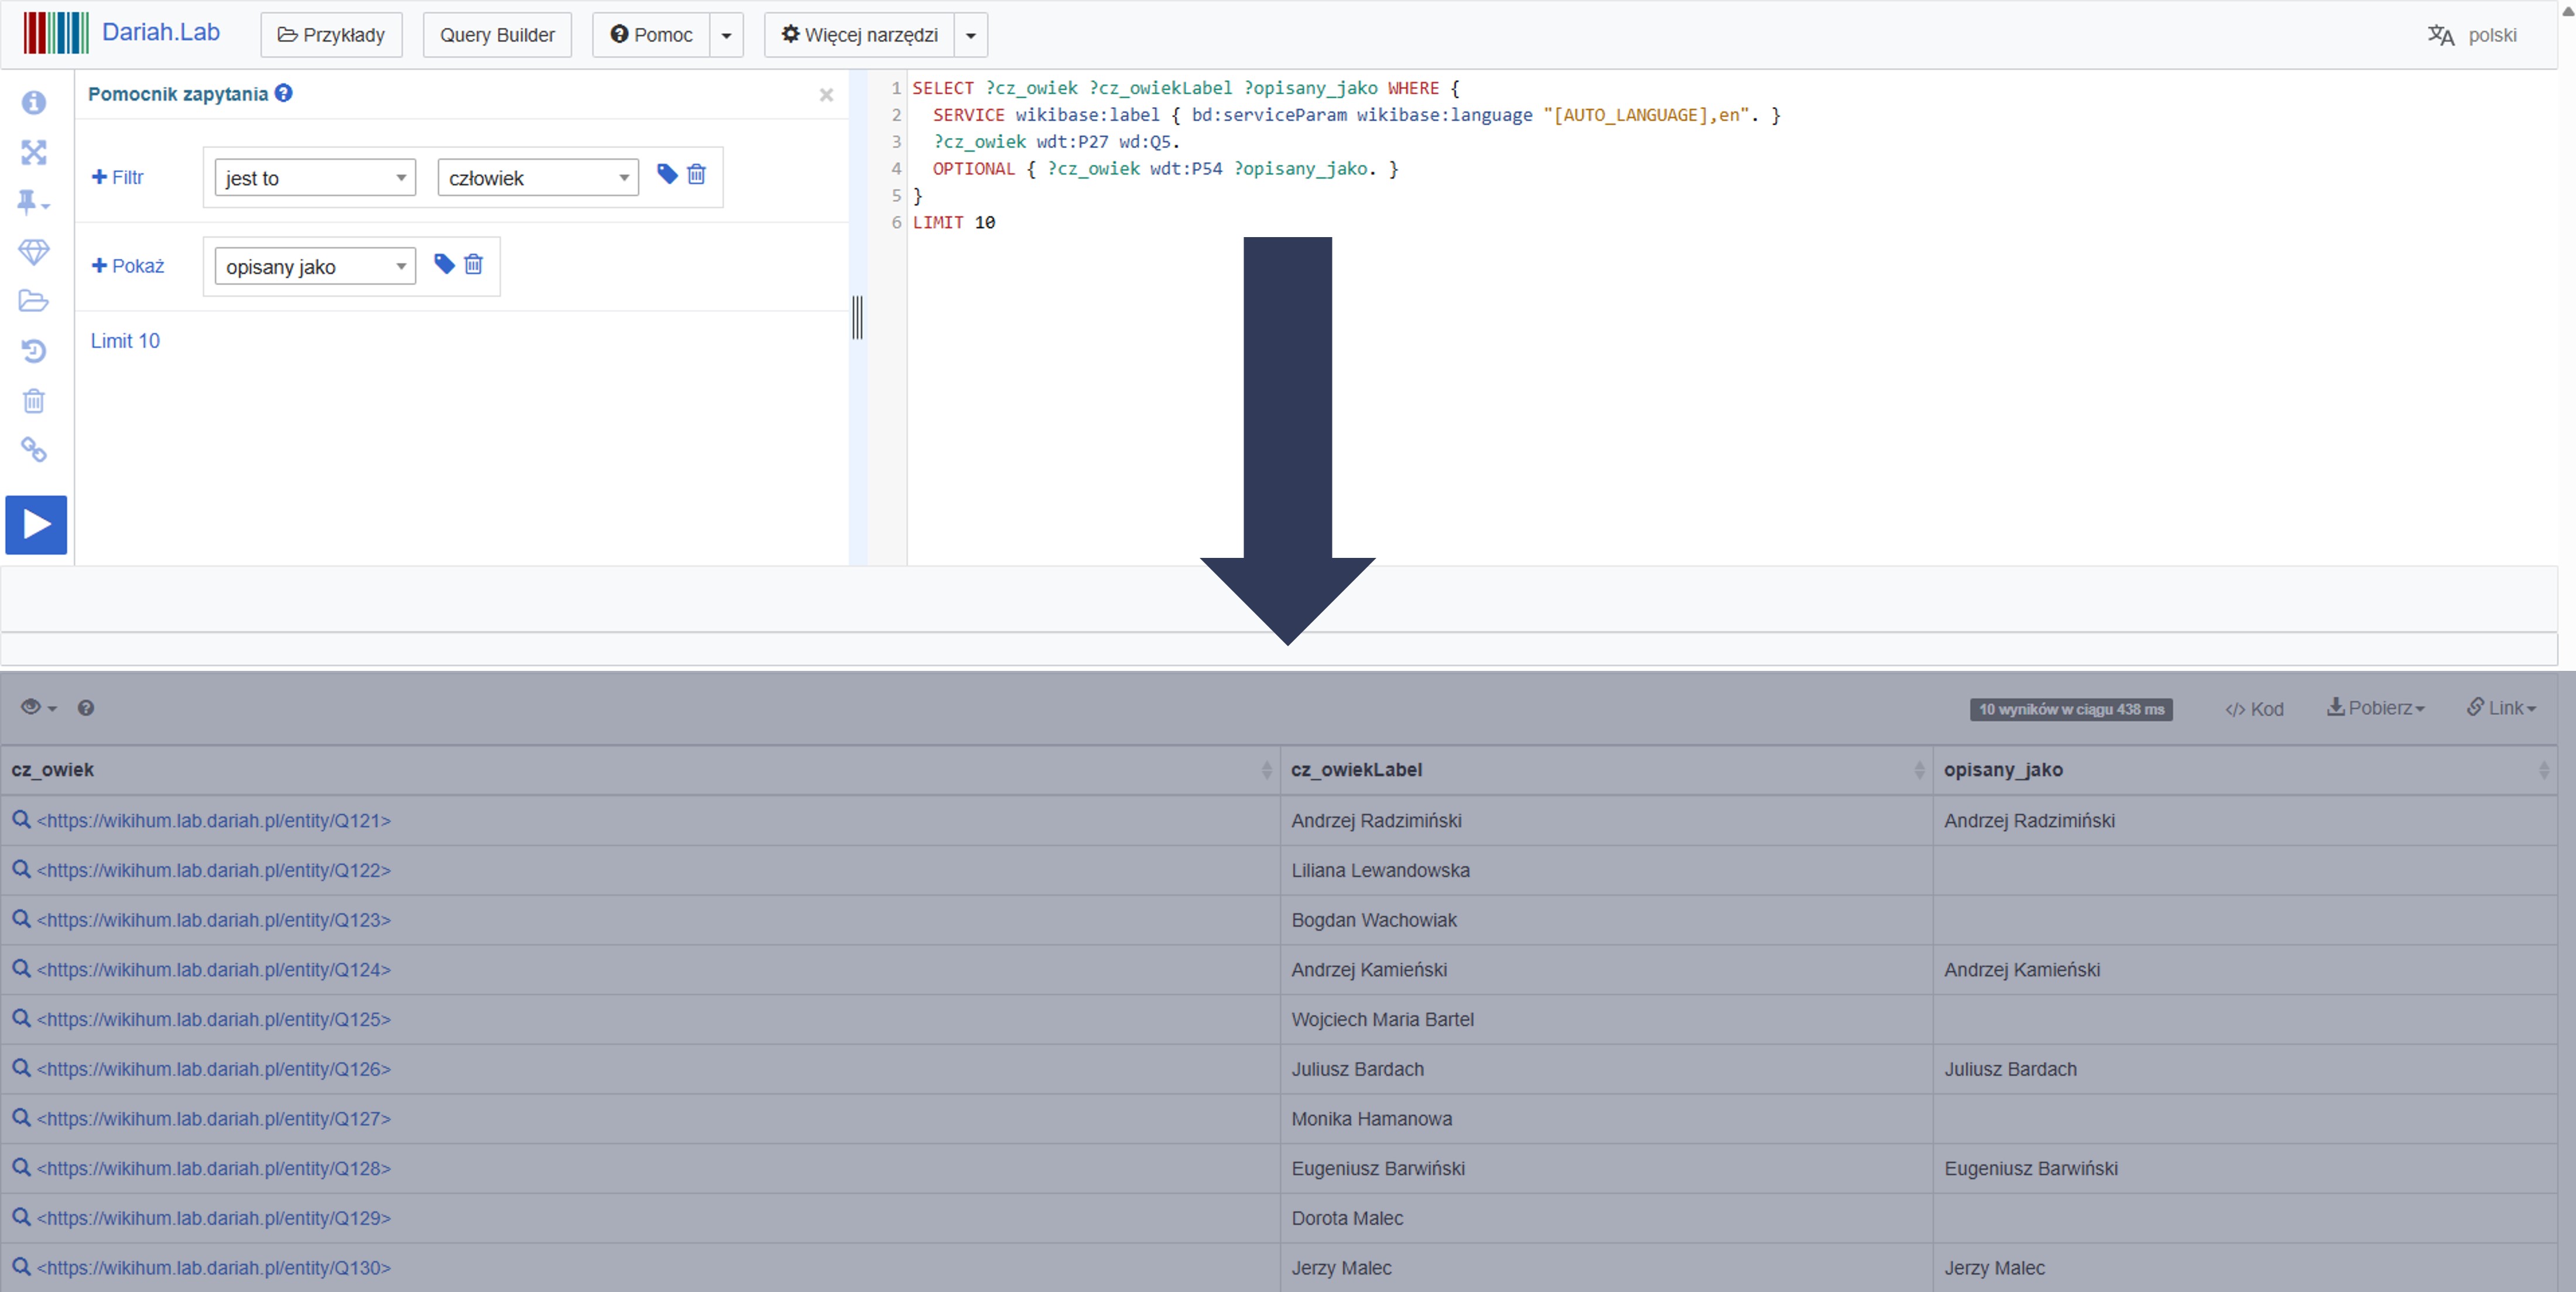This screenshot has width=2576, height=1292.
Task: Expand the Pobierz download menu
Action: (2375, 708)
